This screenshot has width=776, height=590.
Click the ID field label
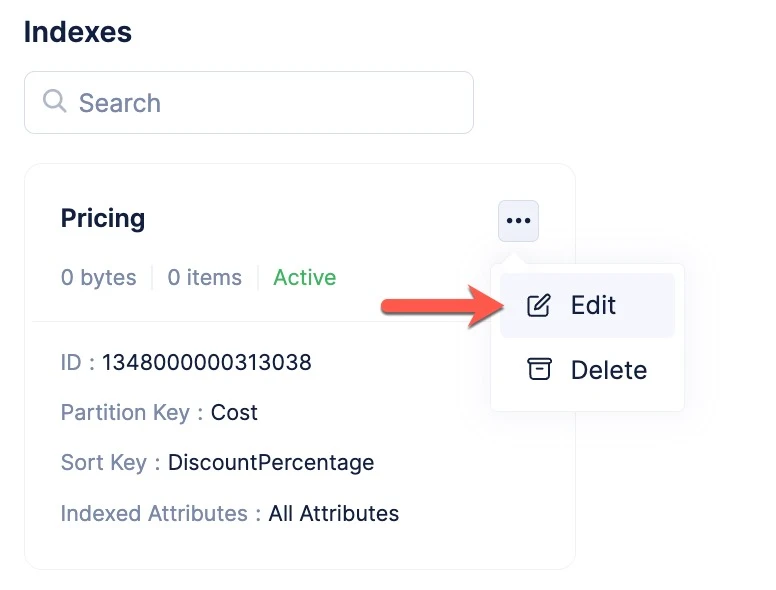click(x=71, y=362)
